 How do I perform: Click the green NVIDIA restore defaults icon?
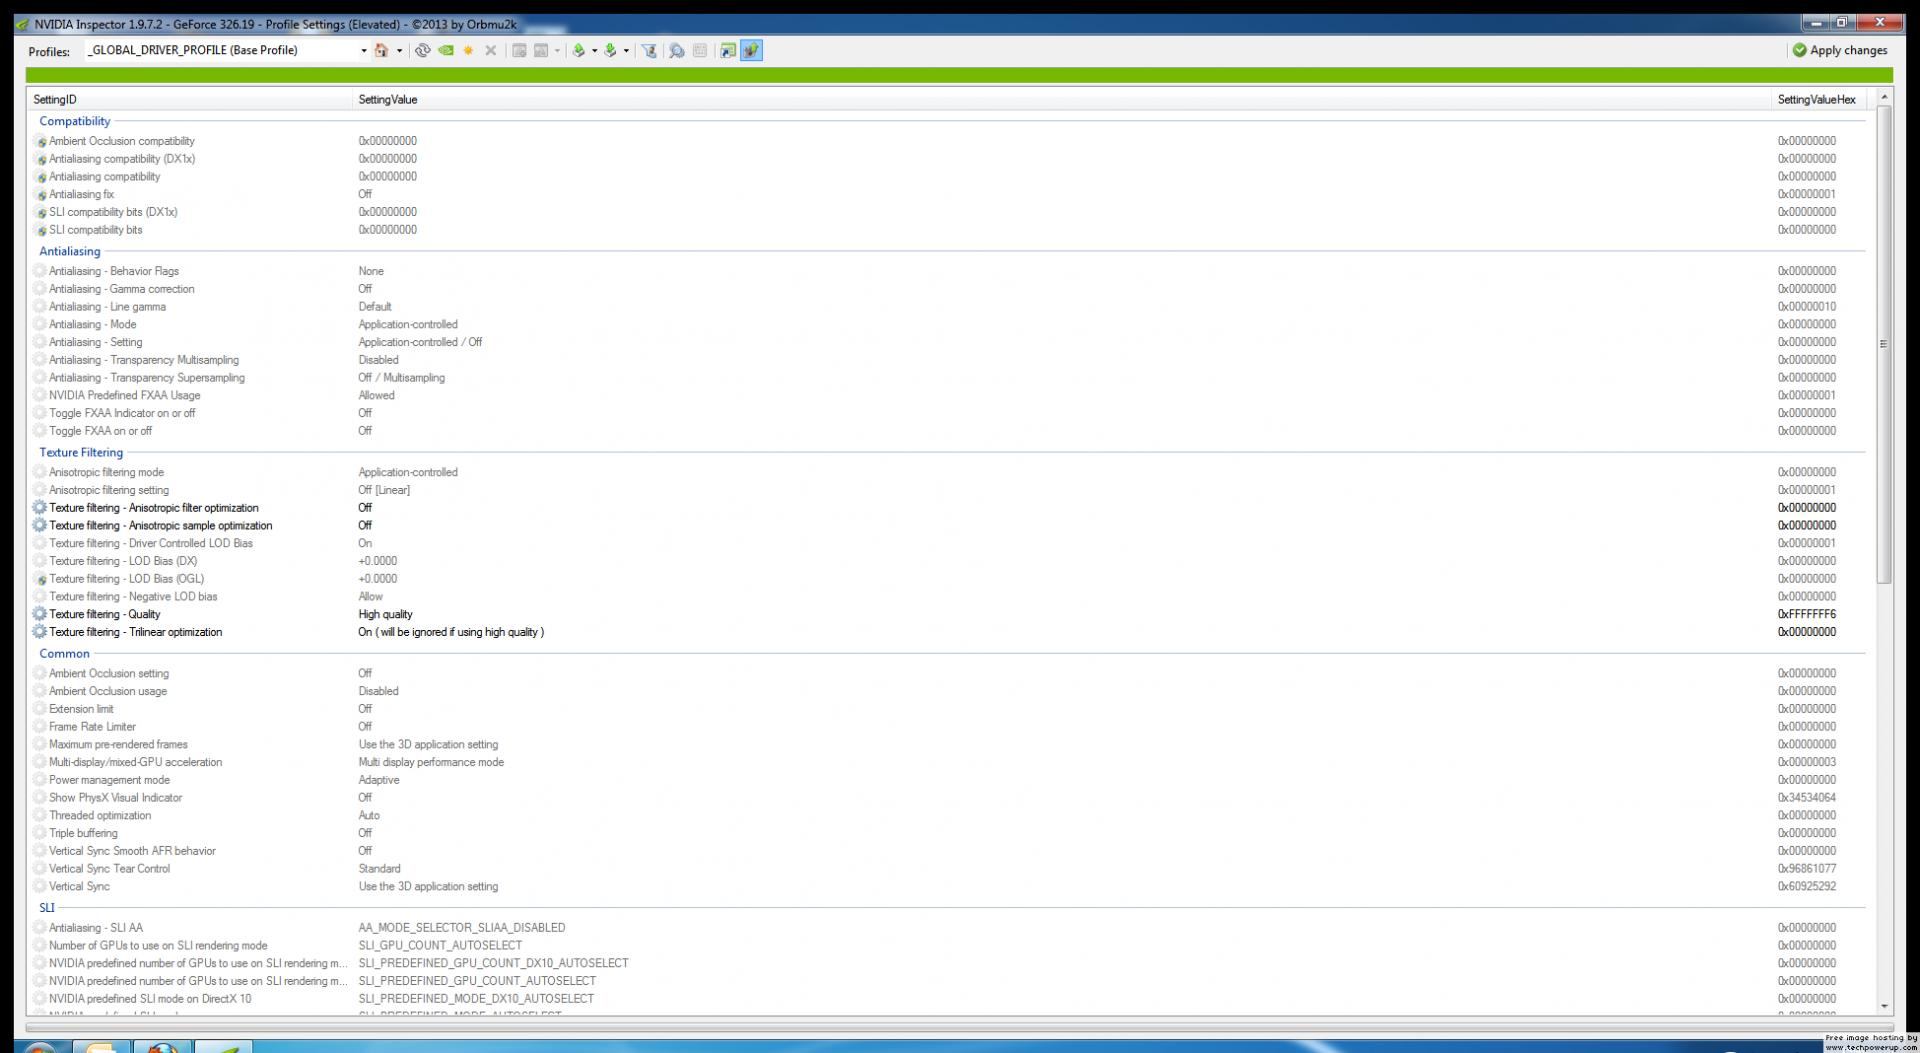pos(446,50)
